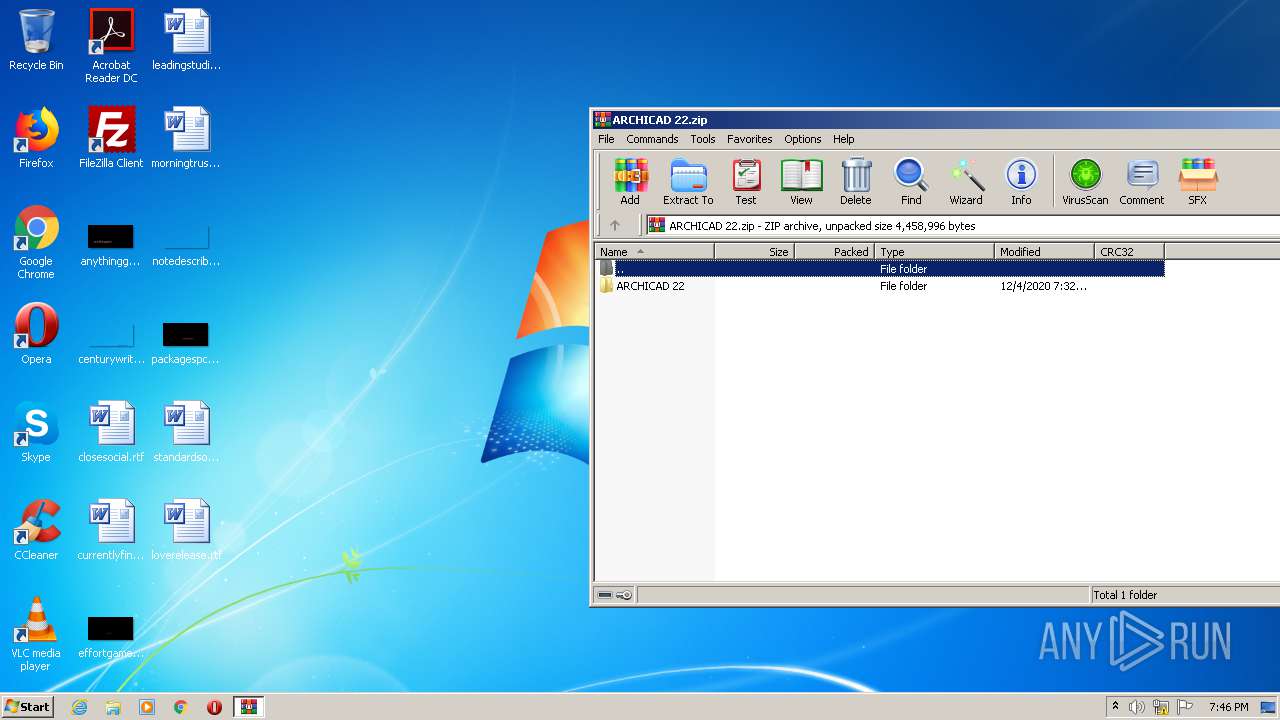Sort by the Type column header

click(934, 252)
